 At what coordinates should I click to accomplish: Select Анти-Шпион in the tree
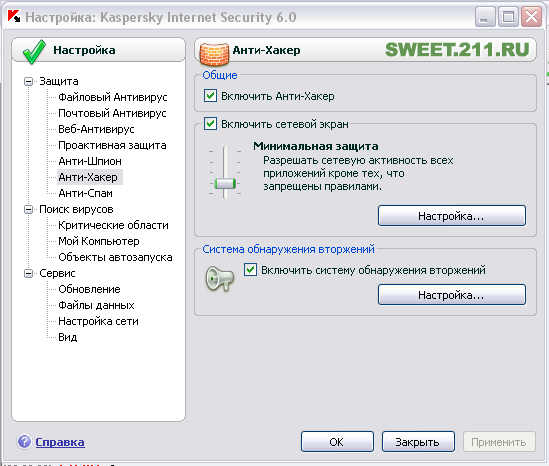(90, 161)
